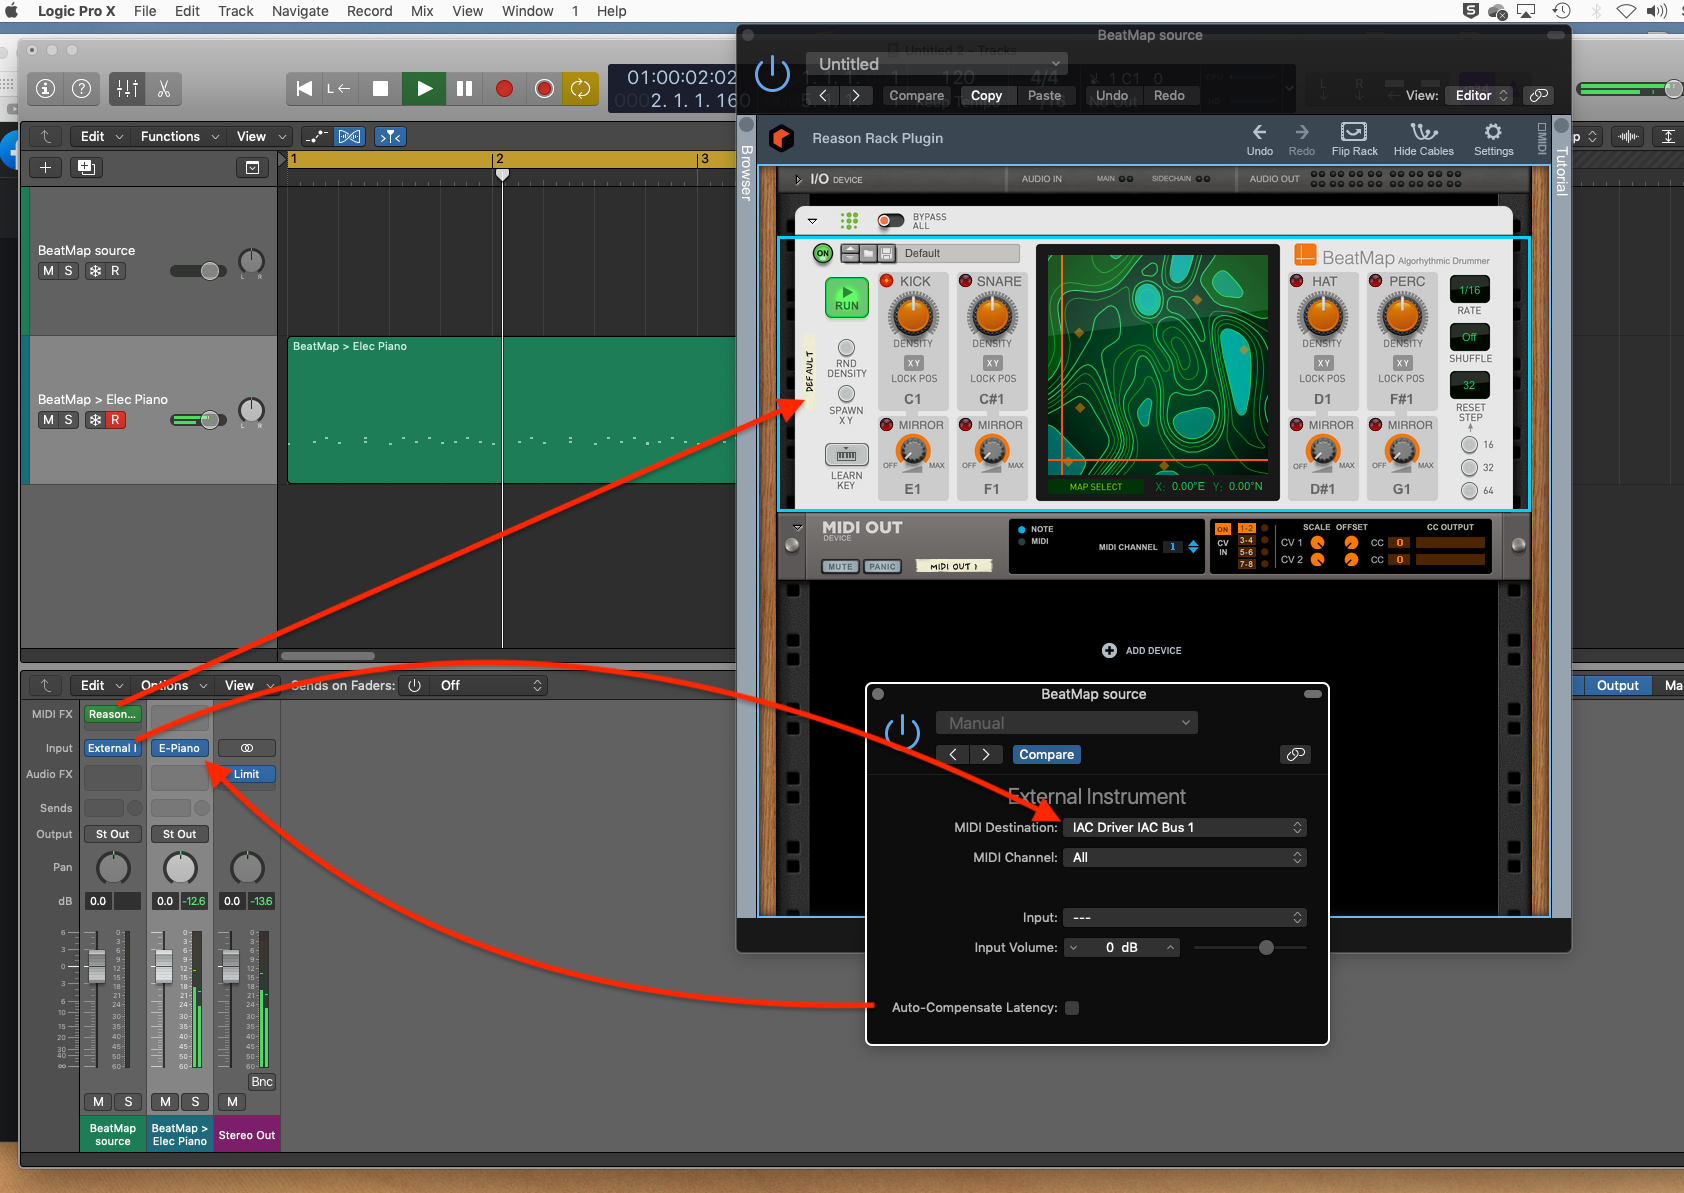The image size is (1684, 1193).
Task: Open the Mixer with the sliders icon
Action: [127, 88]
